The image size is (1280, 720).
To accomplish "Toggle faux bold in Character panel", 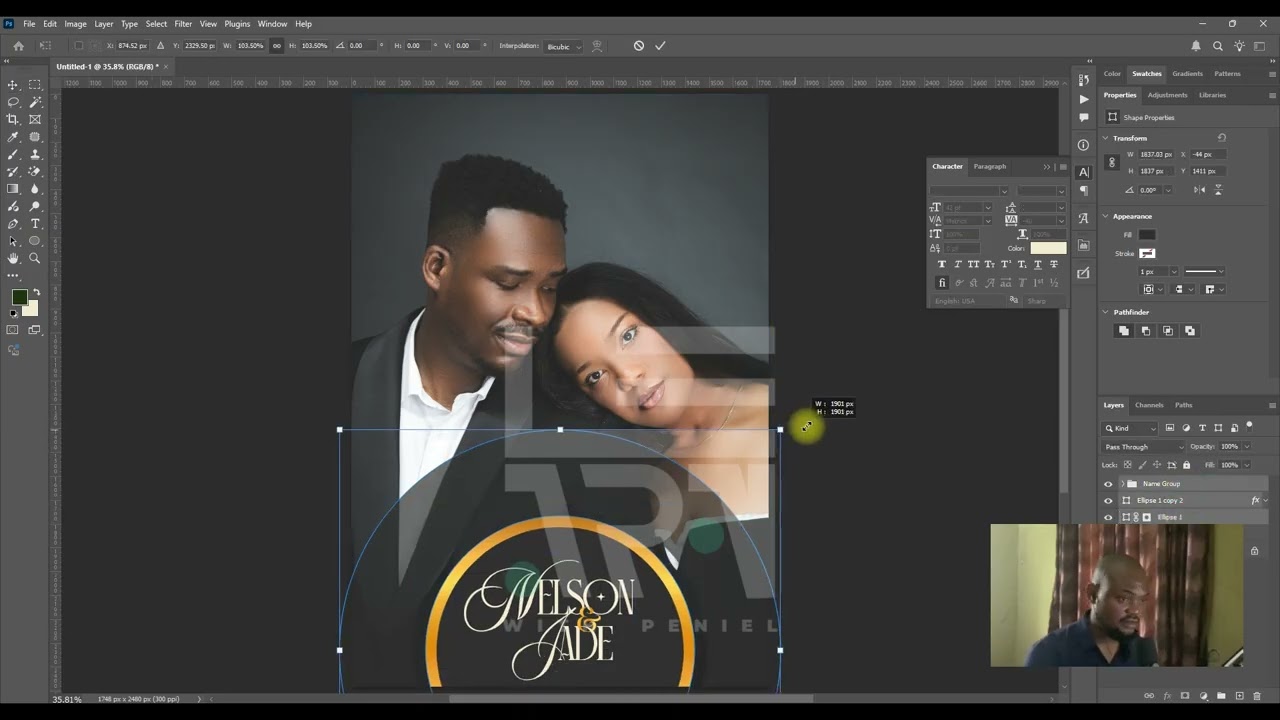I will pyautogui.click(x=941, y=264).
